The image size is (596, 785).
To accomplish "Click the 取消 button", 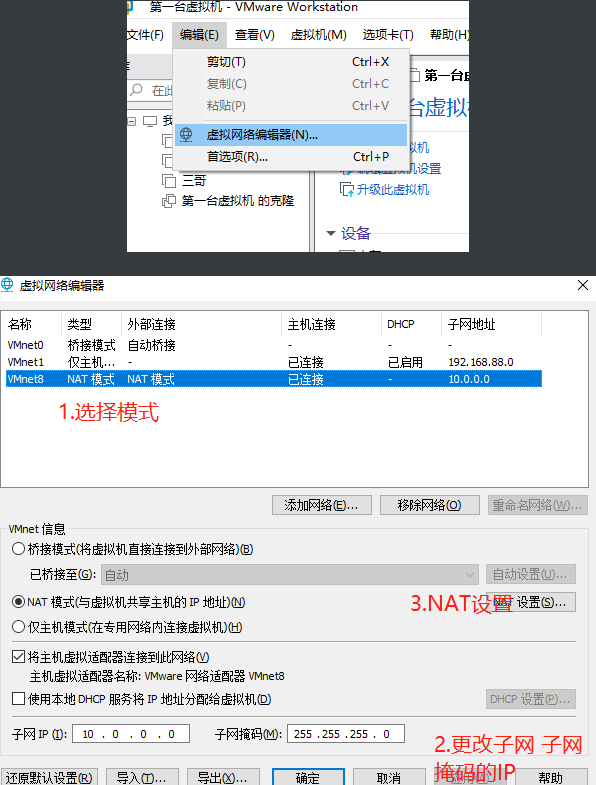I will (389, 777).
